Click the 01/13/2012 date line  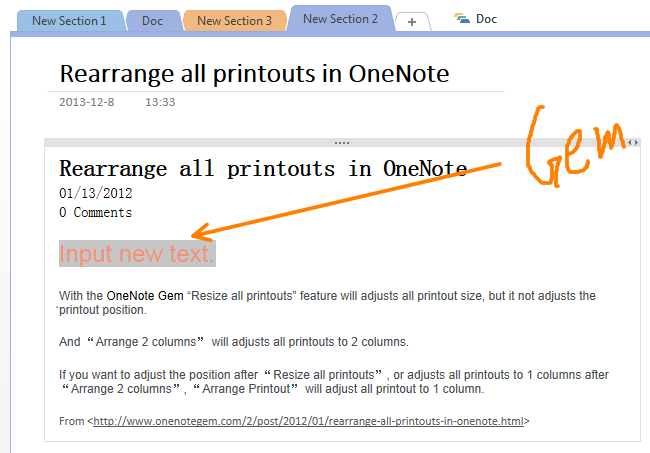pos(96,193)
